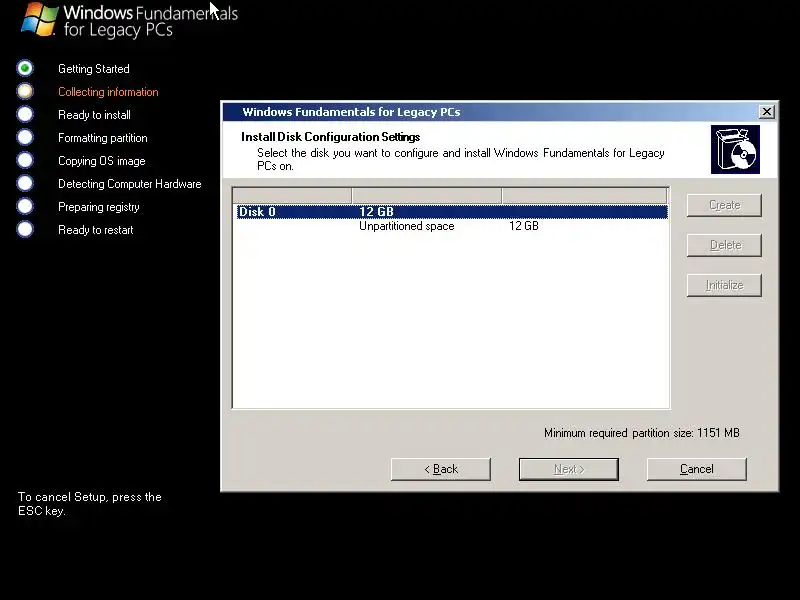The image size is (800, 600).
Task: Click the Preparing registry label
Action: click(98, 207)
